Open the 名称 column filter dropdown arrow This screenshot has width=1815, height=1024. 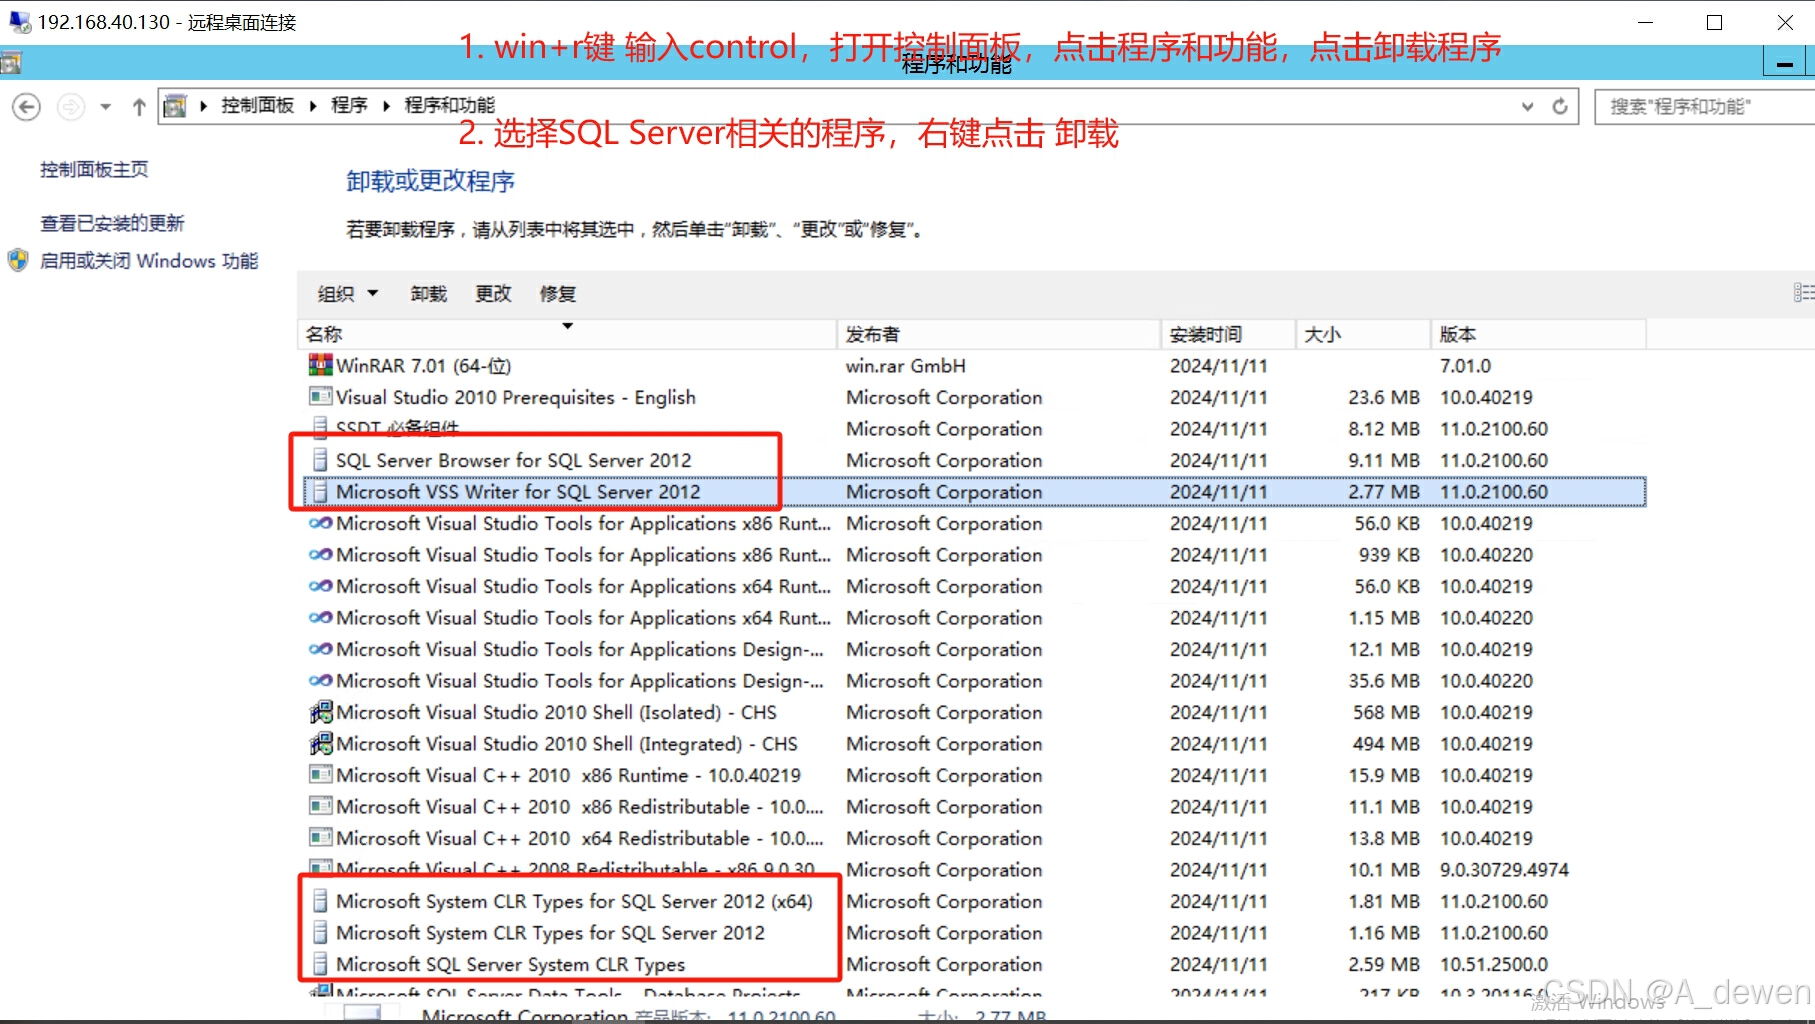pyautogui.click(x=567, y=326)
